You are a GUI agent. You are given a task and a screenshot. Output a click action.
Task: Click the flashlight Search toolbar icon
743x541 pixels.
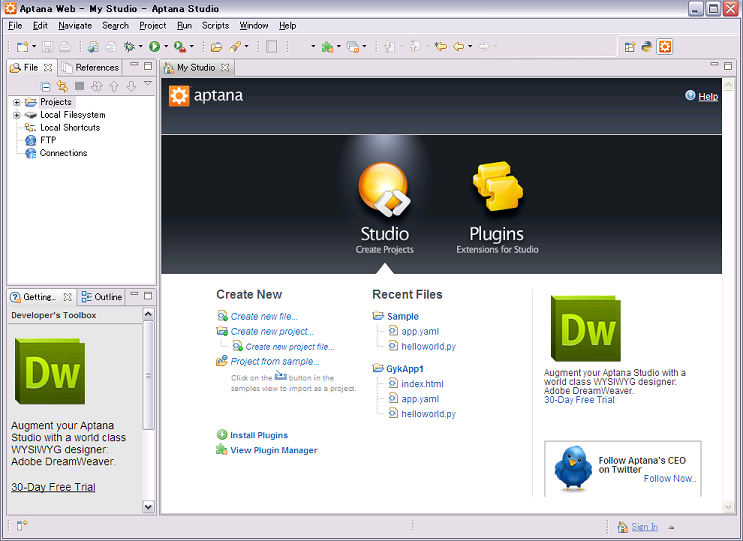(235, 46)
